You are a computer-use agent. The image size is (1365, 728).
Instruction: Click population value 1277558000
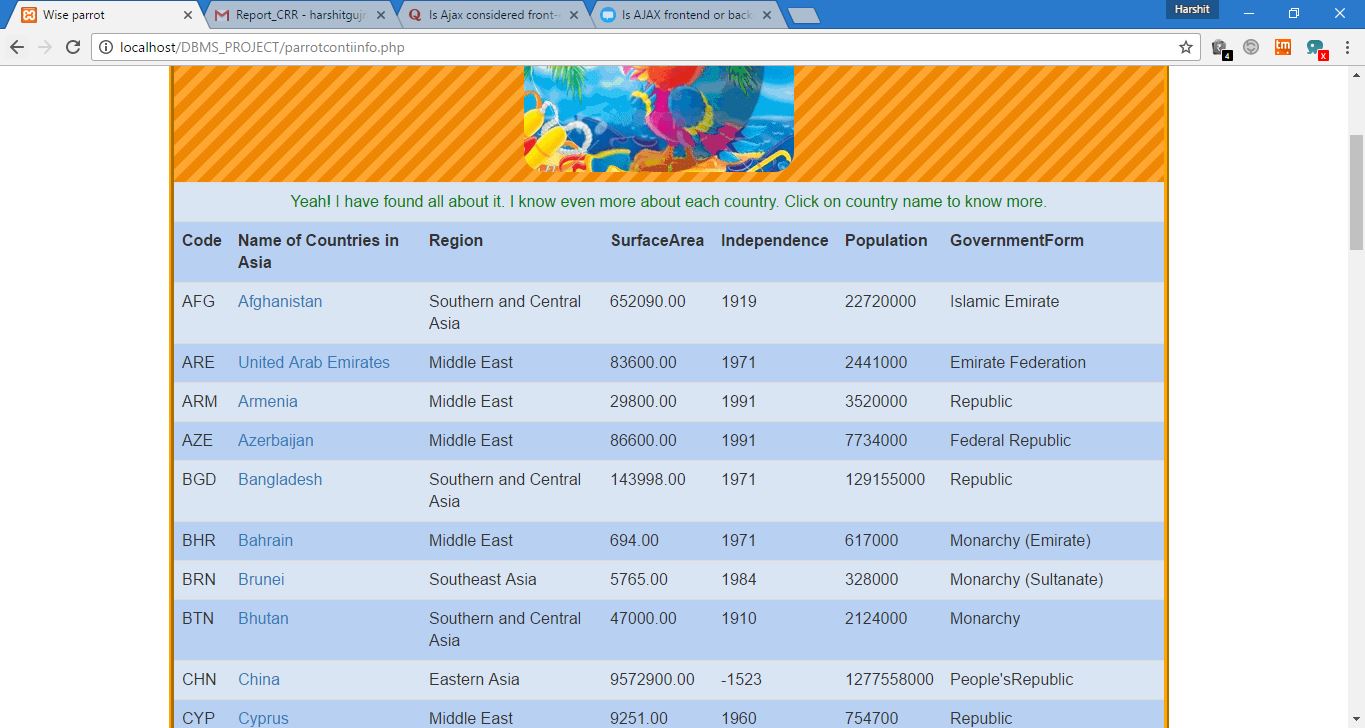click(x=889, y=679)
